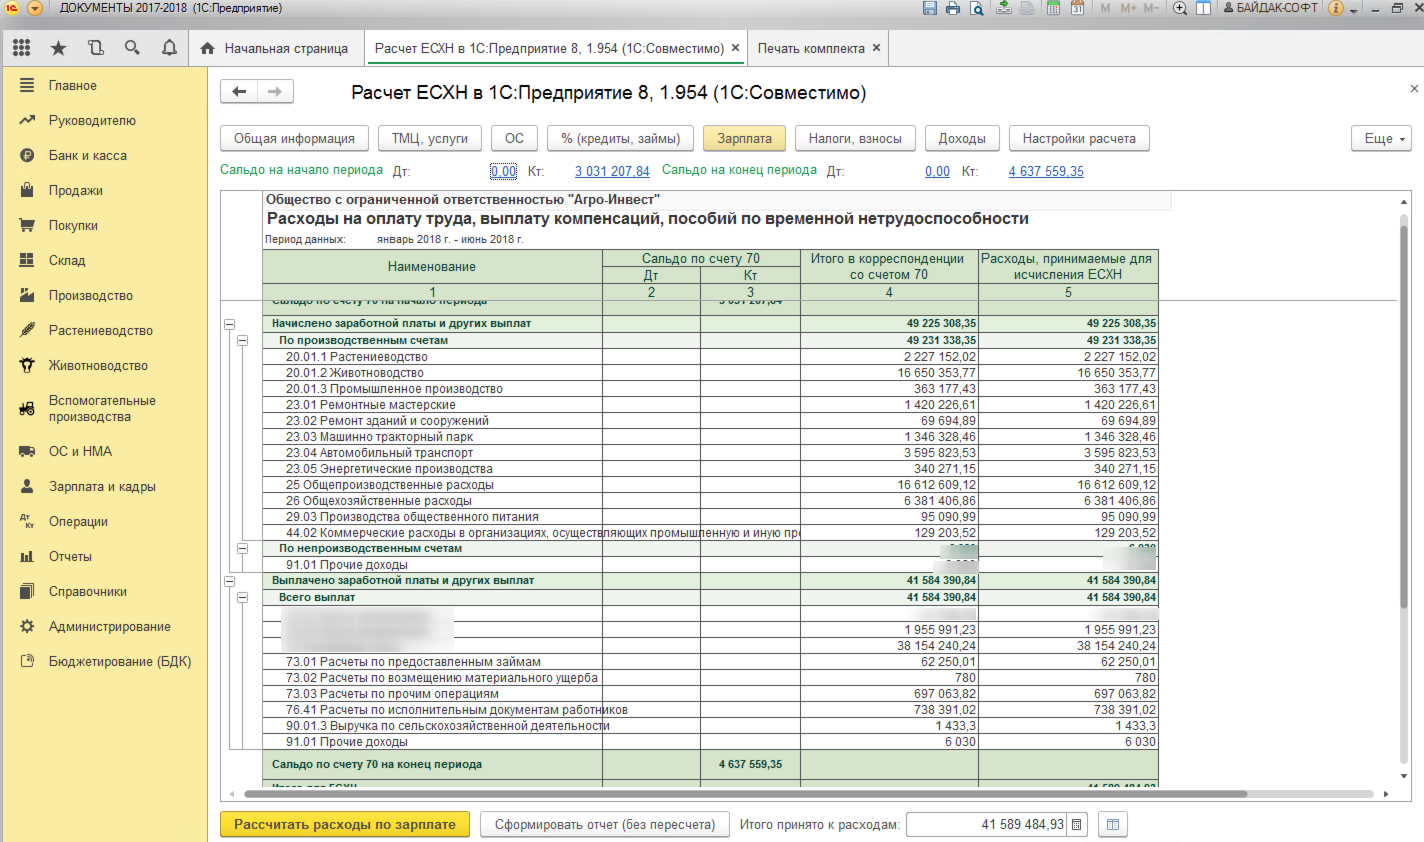Image resolution: width=1424 pixels, height=842 pixels.
Task: Open the Отчеты menu section
Action: click(70, 556)
